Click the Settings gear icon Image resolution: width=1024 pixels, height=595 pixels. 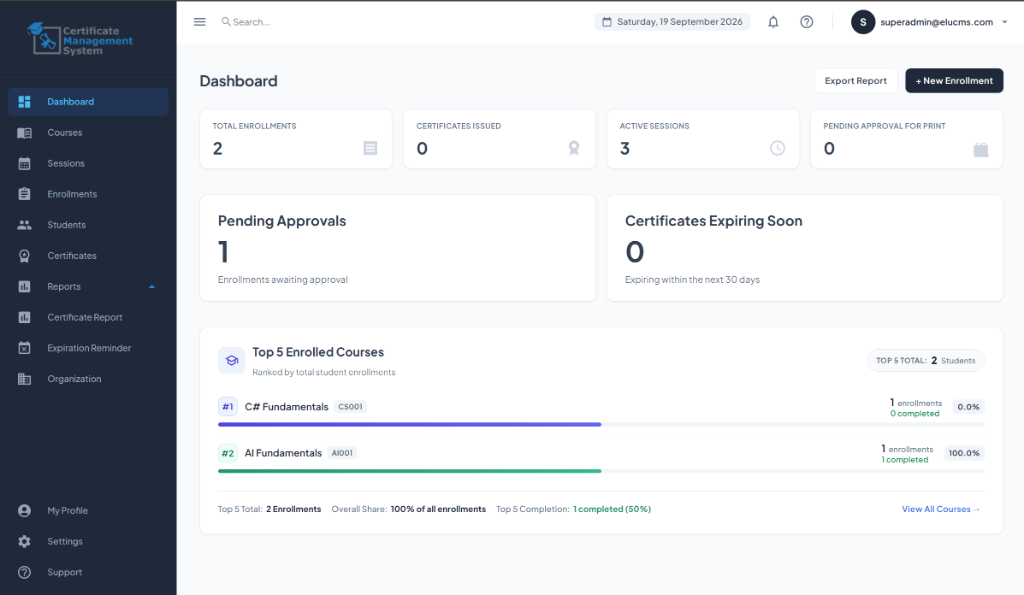pos(24,541)
